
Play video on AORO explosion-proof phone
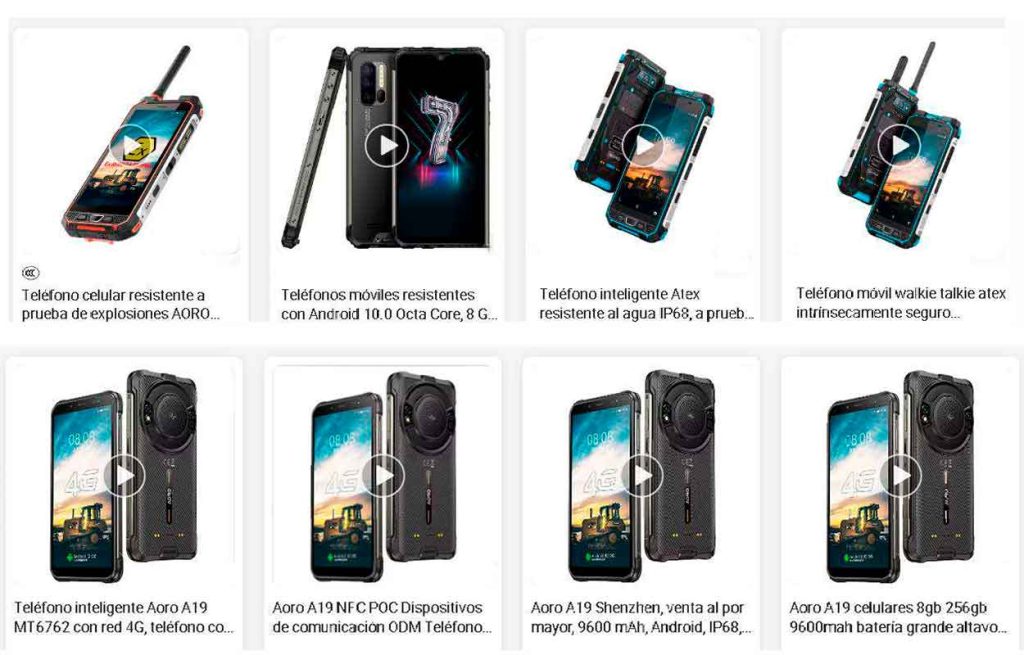[131, 146]
